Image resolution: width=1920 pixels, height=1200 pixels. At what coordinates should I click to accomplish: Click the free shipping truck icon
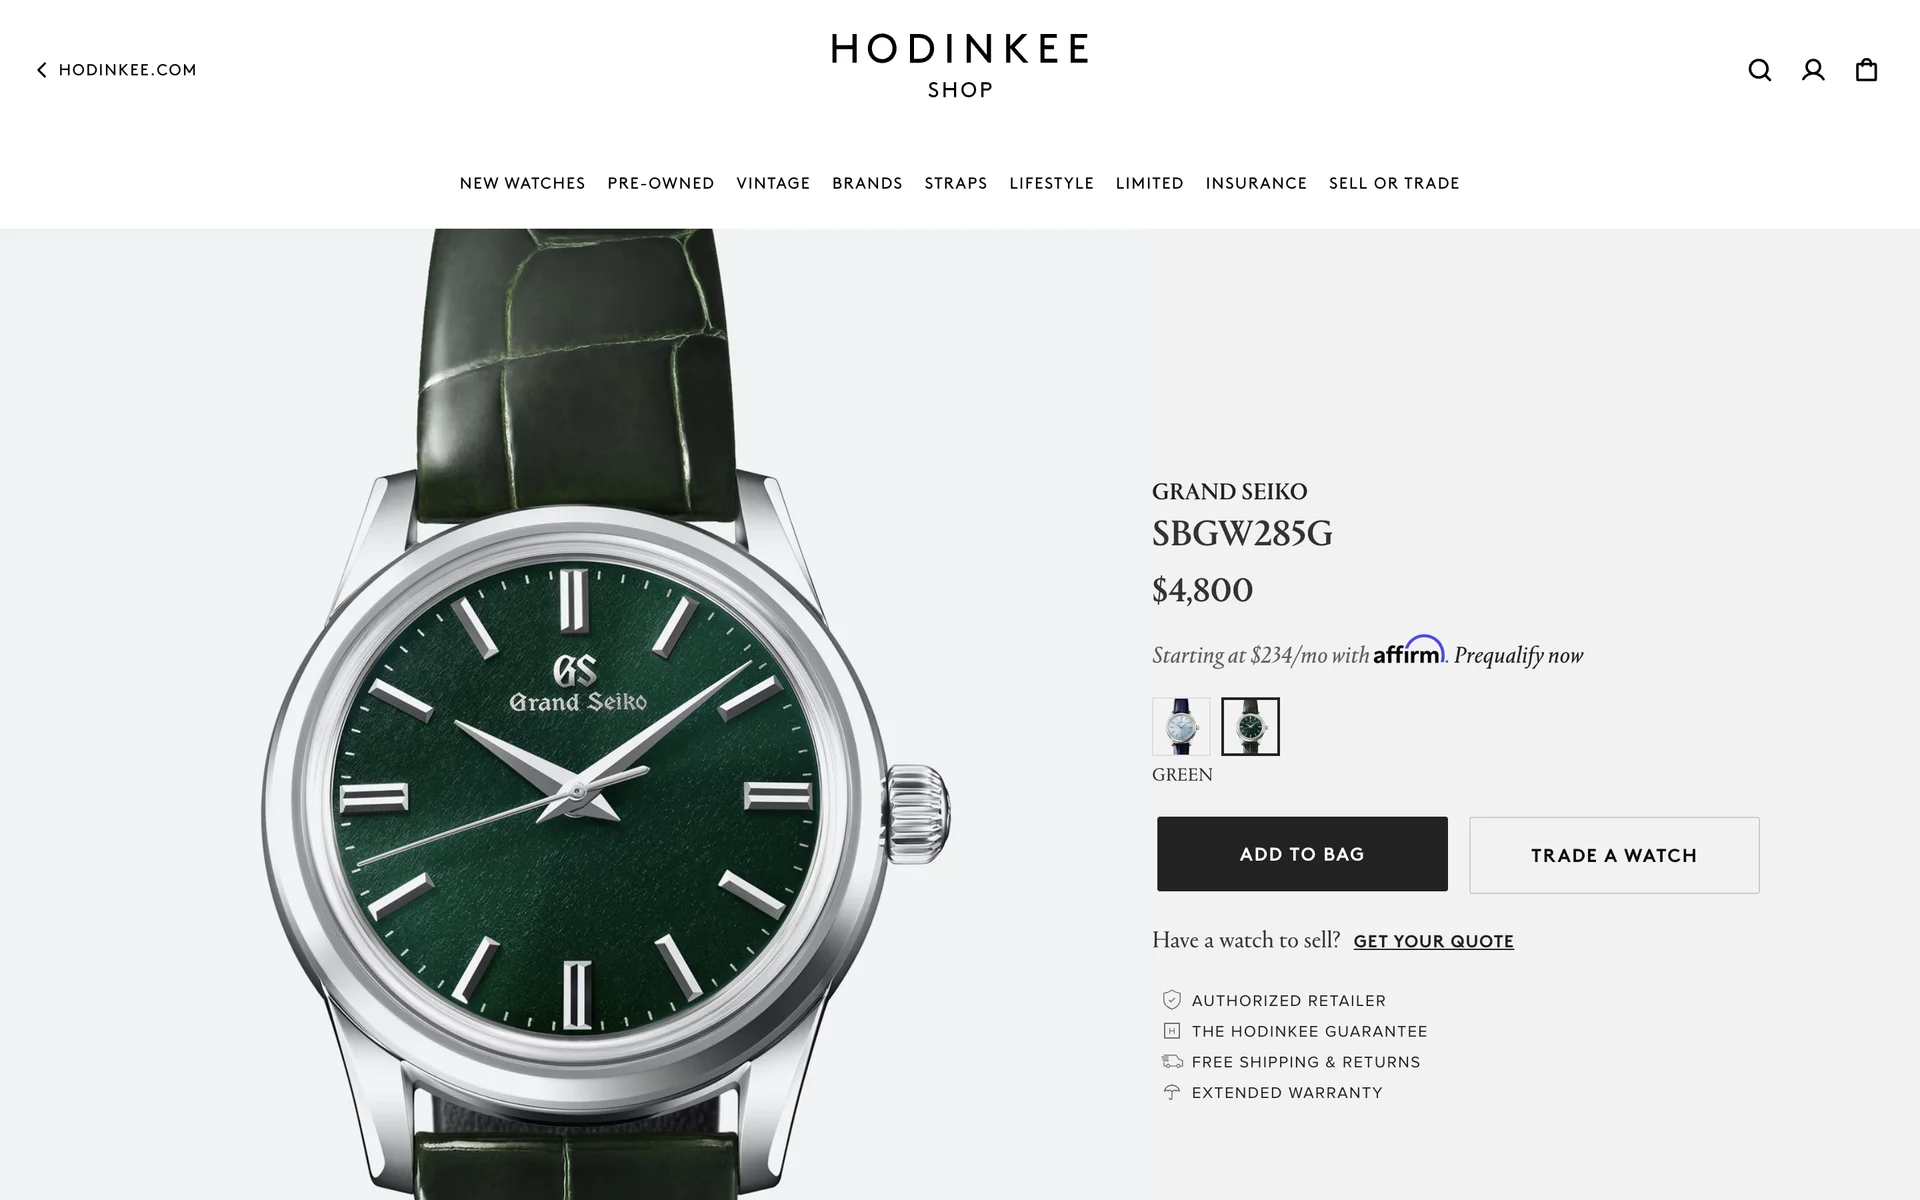tap(1172, 1062)
